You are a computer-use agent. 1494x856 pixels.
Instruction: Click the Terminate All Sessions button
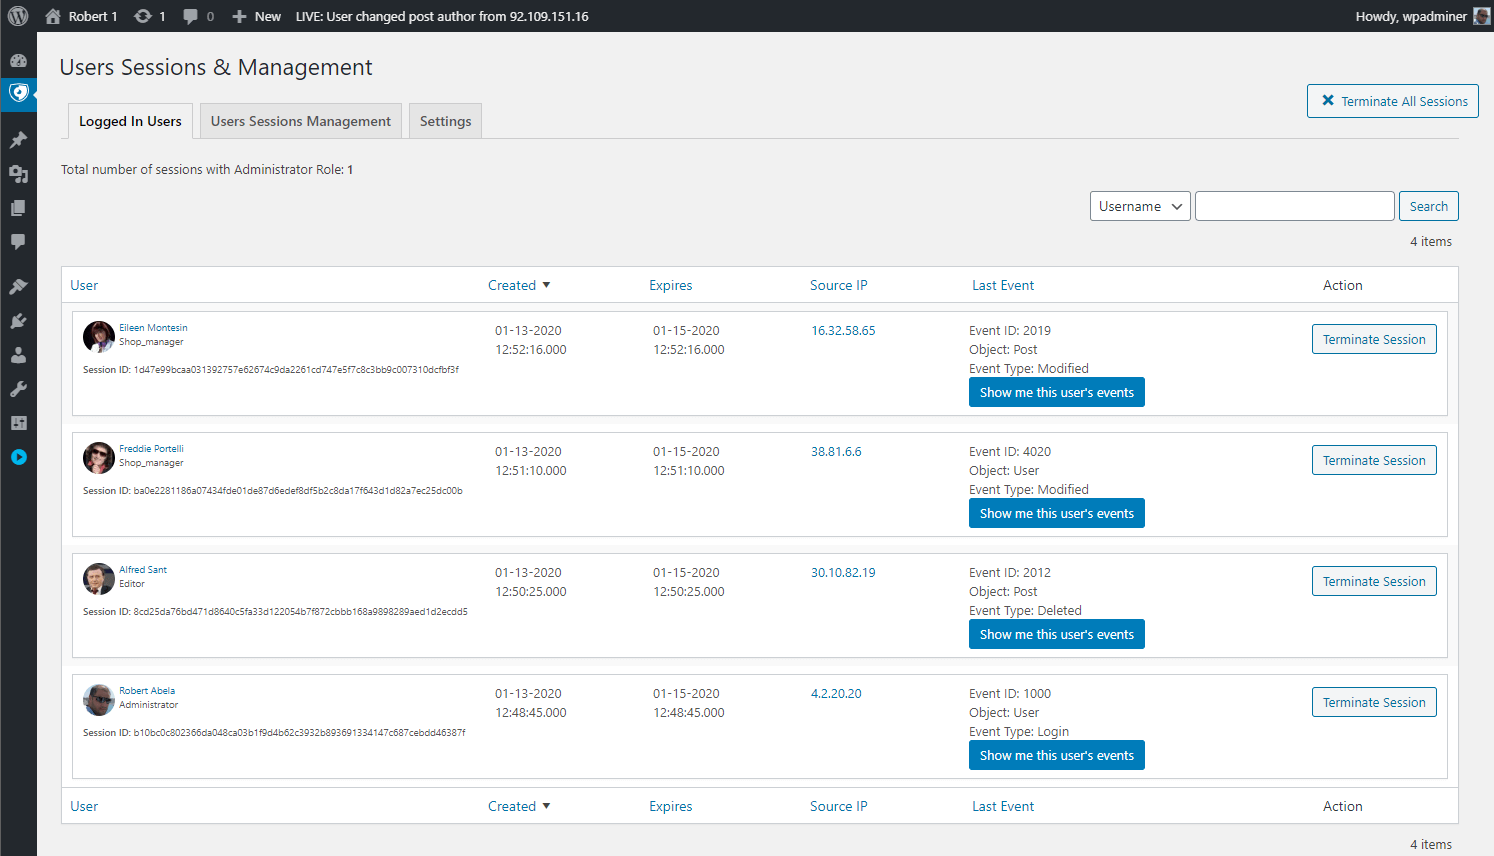pyautogui.click(x=1392, y=101)
